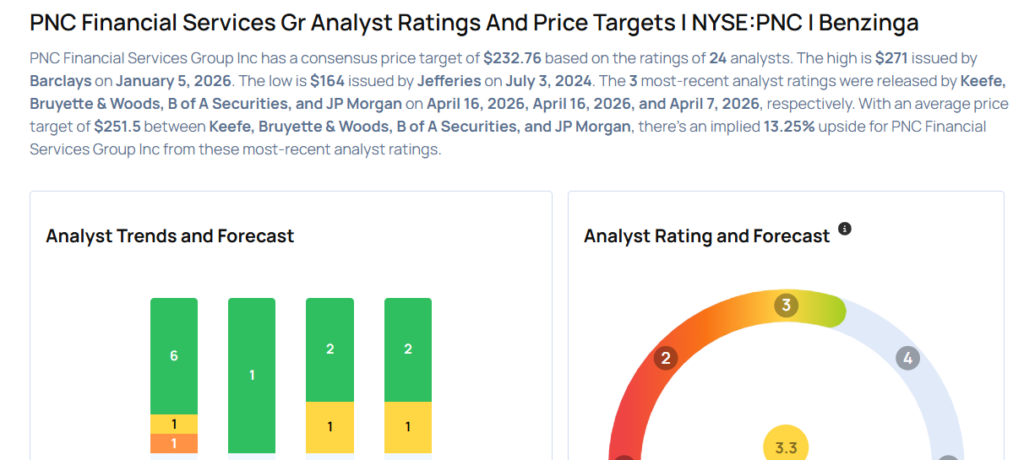
Task: Click the PNC Analyst Ratings page title
Action: tap(475, 22)
